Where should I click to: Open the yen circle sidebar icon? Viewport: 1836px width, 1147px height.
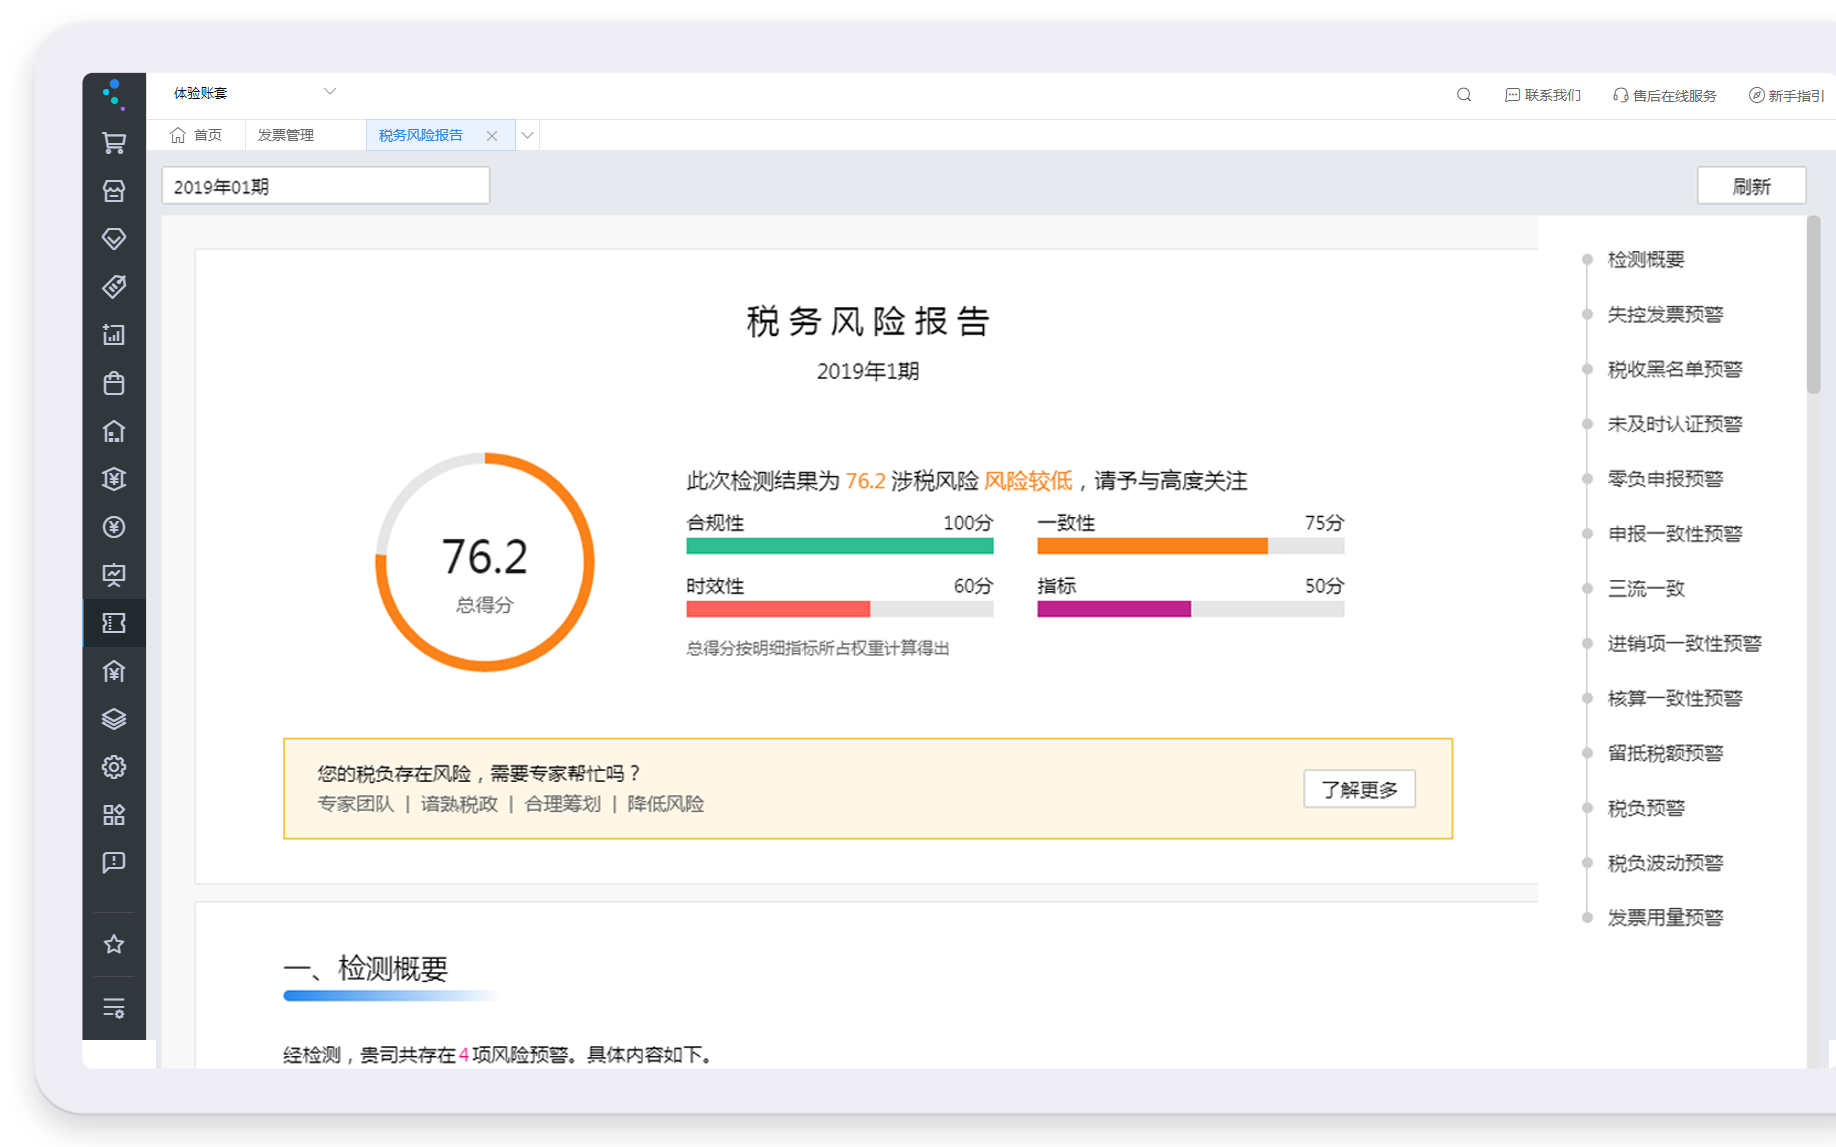point(114,527)
